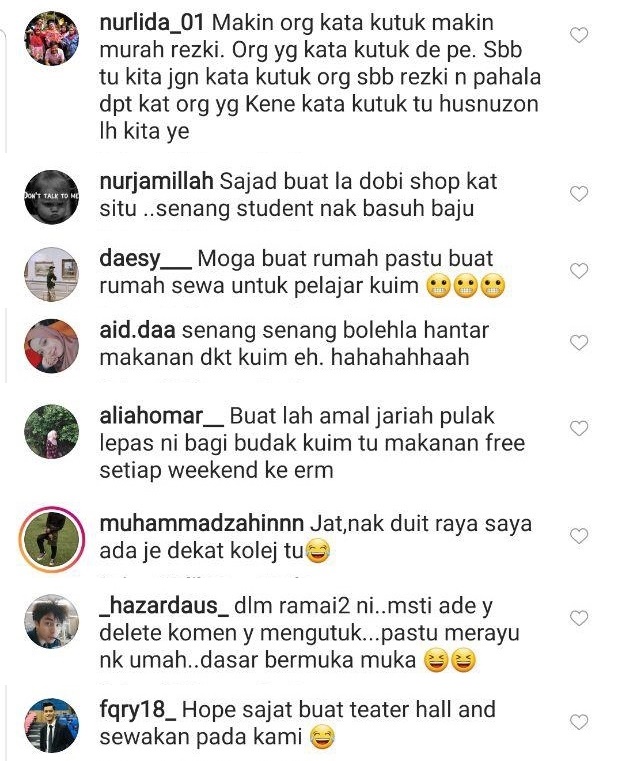Open fqry18_'s profile photo

coord(51,725)
